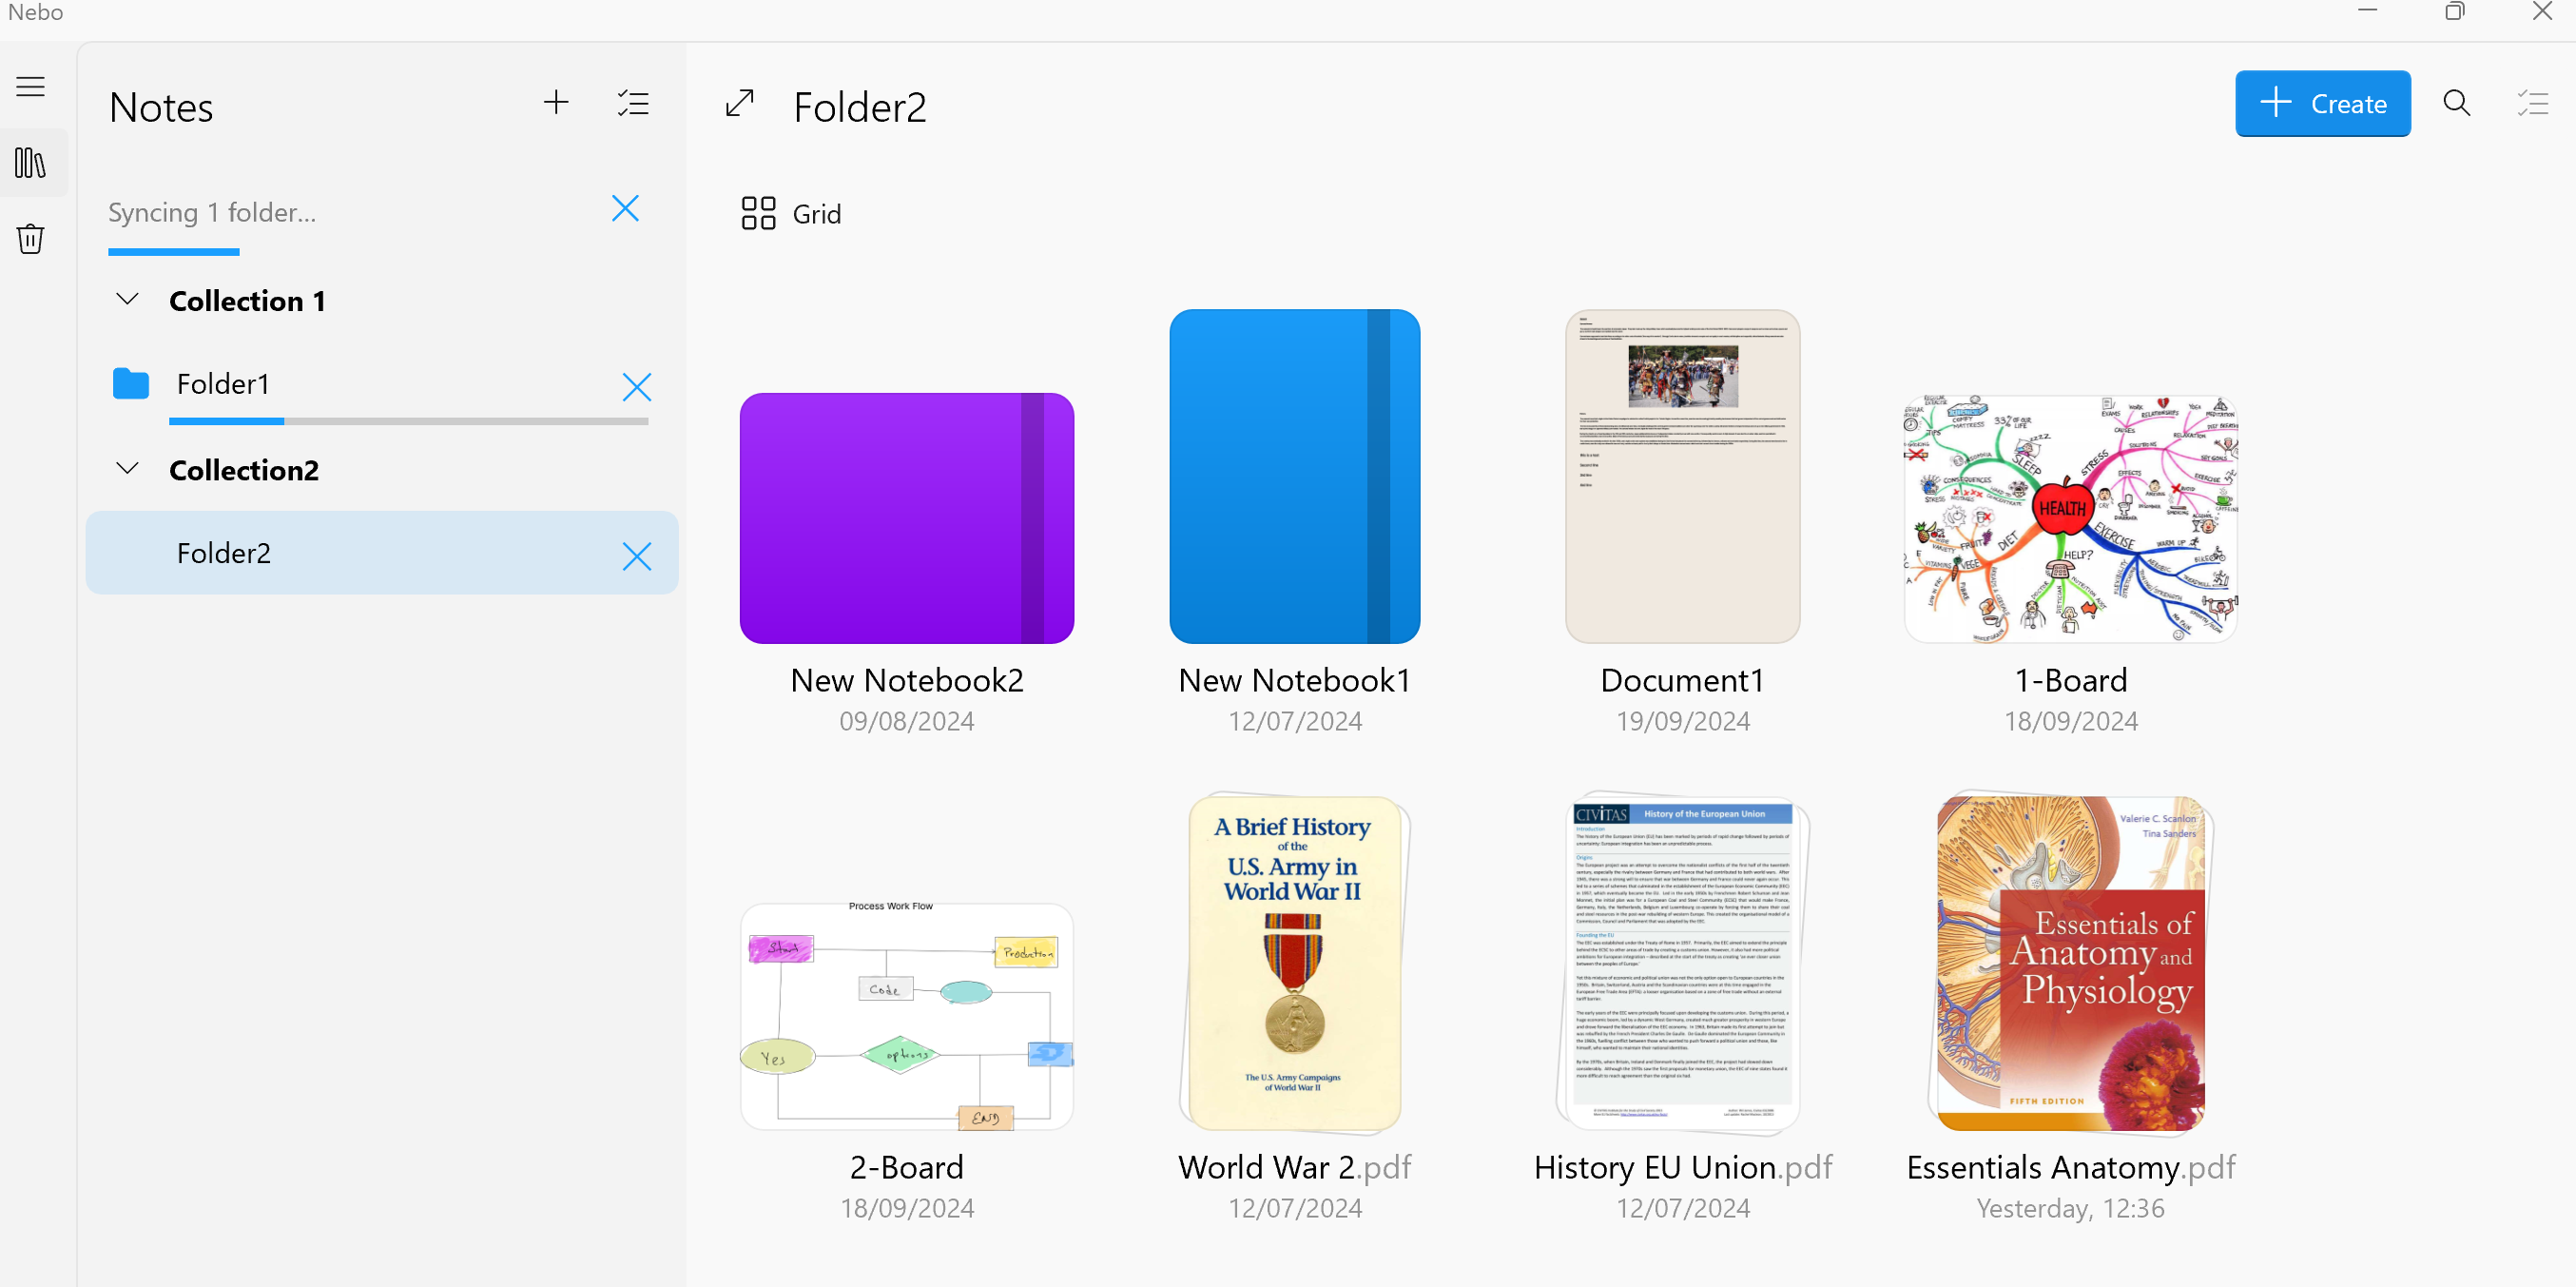Screen dimensions: 2576x1287
Task: Click the Notes panel select-list icon
Action: pyautogui.click(x=633, y=103)
